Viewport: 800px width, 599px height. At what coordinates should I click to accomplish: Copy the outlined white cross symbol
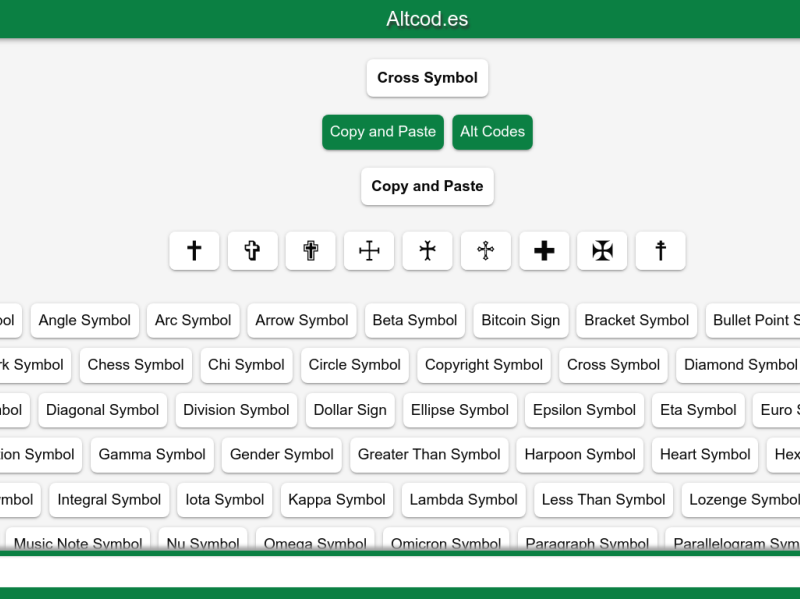tap(252, 251)
